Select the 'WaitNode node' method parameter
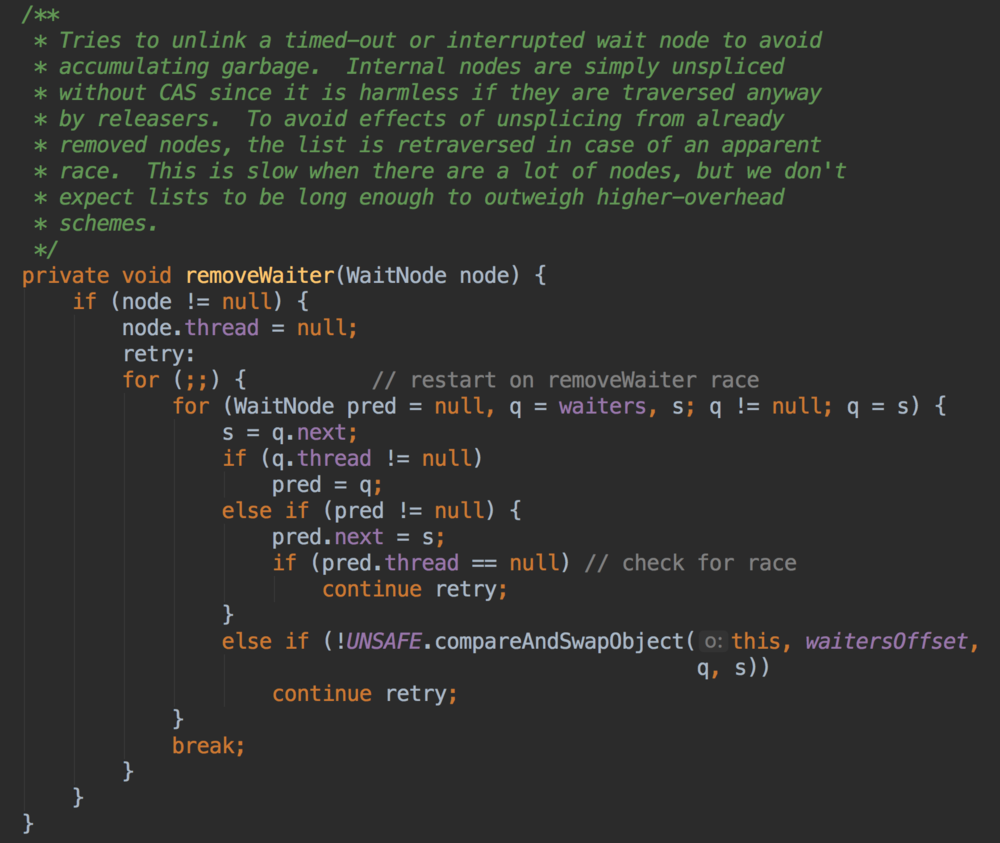The height and width of the screenshot is (843, 1000). point(428,275)
